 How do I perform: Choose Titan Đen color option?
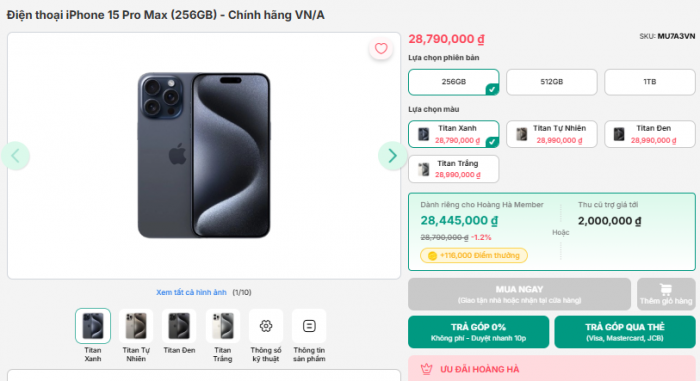(650, 134)
